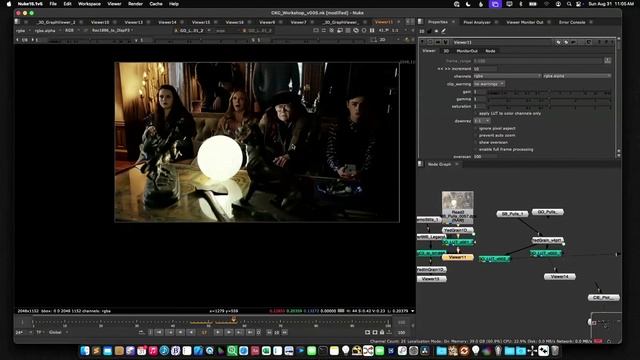Toggle ignore pixel aspect checkbox

click(x=476, y=128)
